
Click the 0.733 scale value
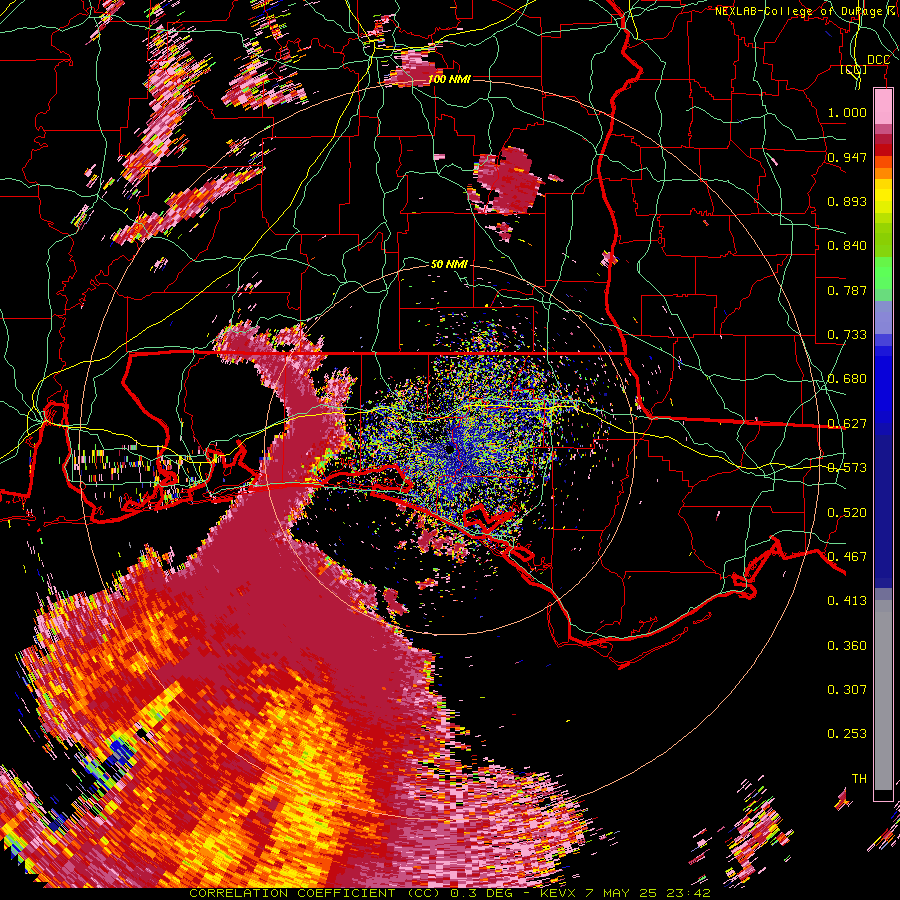(x=847, y=335)
